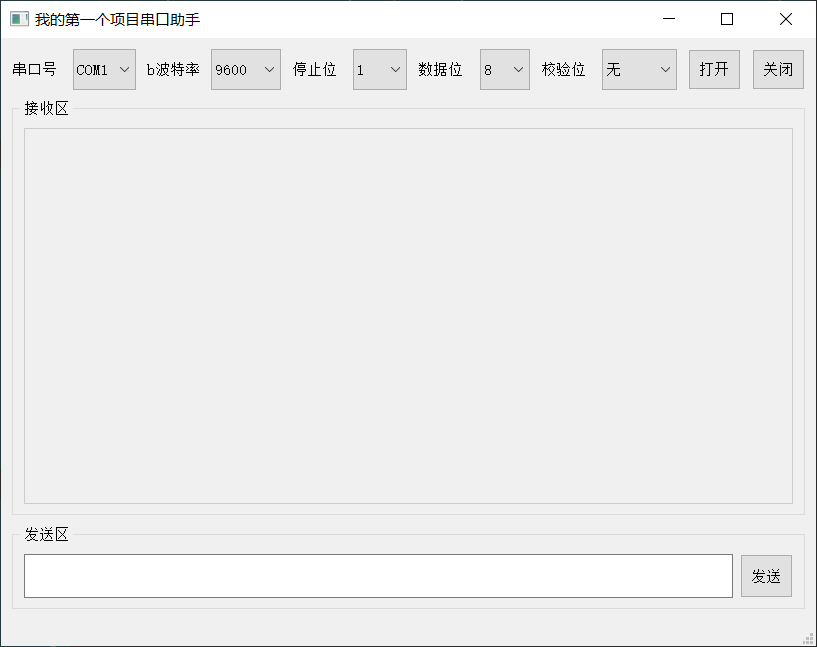Open the 校验位 dropdown showing 无
This screenshot has width=817, height=647.
639,69
